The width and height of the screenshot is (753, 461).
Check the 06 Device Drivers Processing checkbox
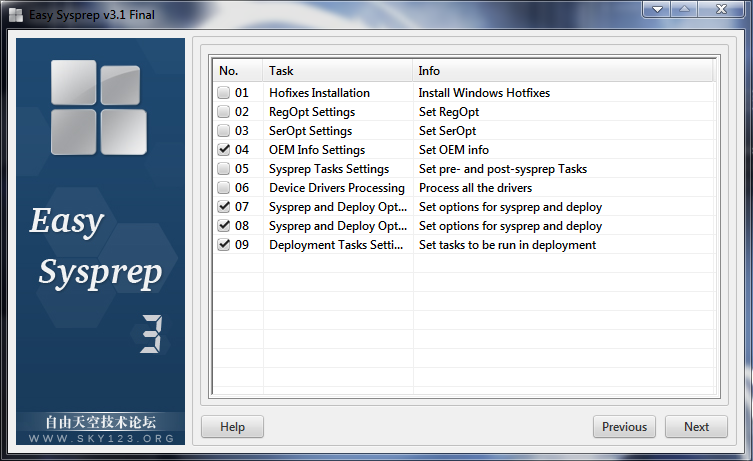223,187
